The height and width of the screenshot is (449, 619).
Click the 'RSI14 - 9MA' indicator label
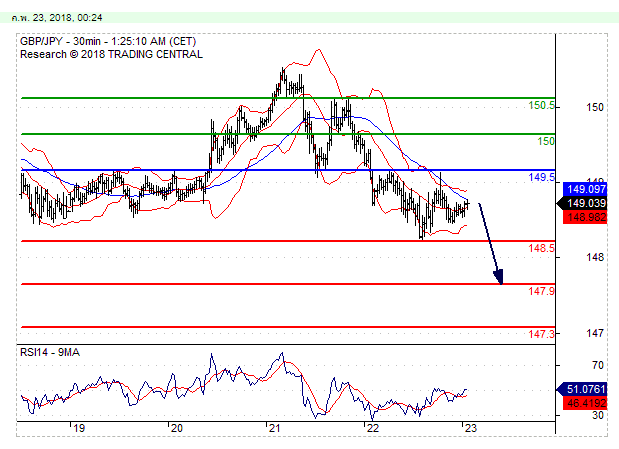point(50,352)
